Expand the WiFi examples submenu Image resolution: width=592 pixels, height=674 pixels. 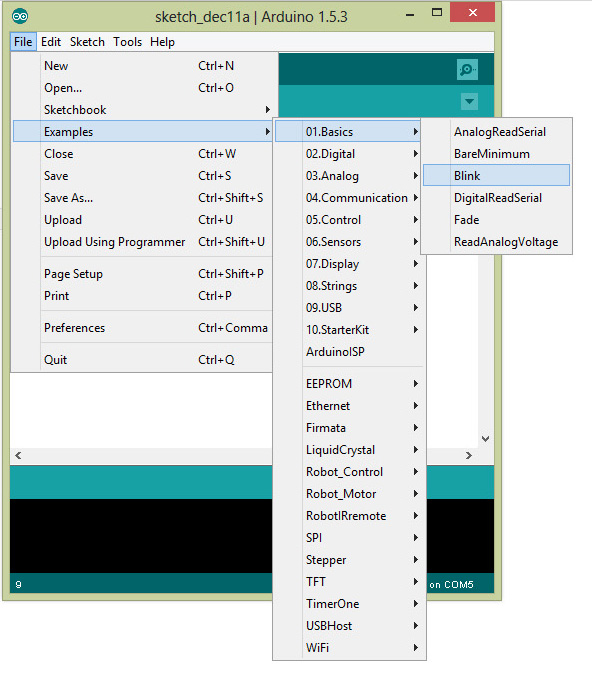coord(349,647)
